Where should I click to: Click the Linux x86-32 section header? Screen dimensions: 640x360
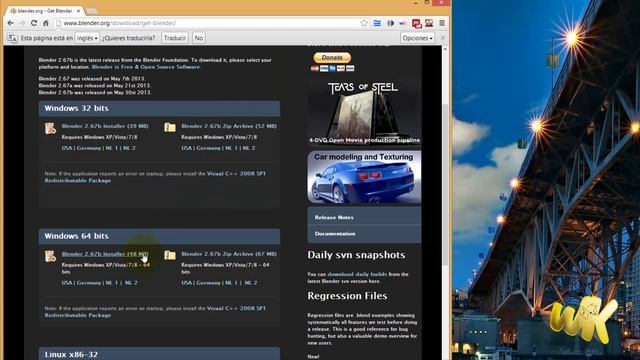coord(159,354)
